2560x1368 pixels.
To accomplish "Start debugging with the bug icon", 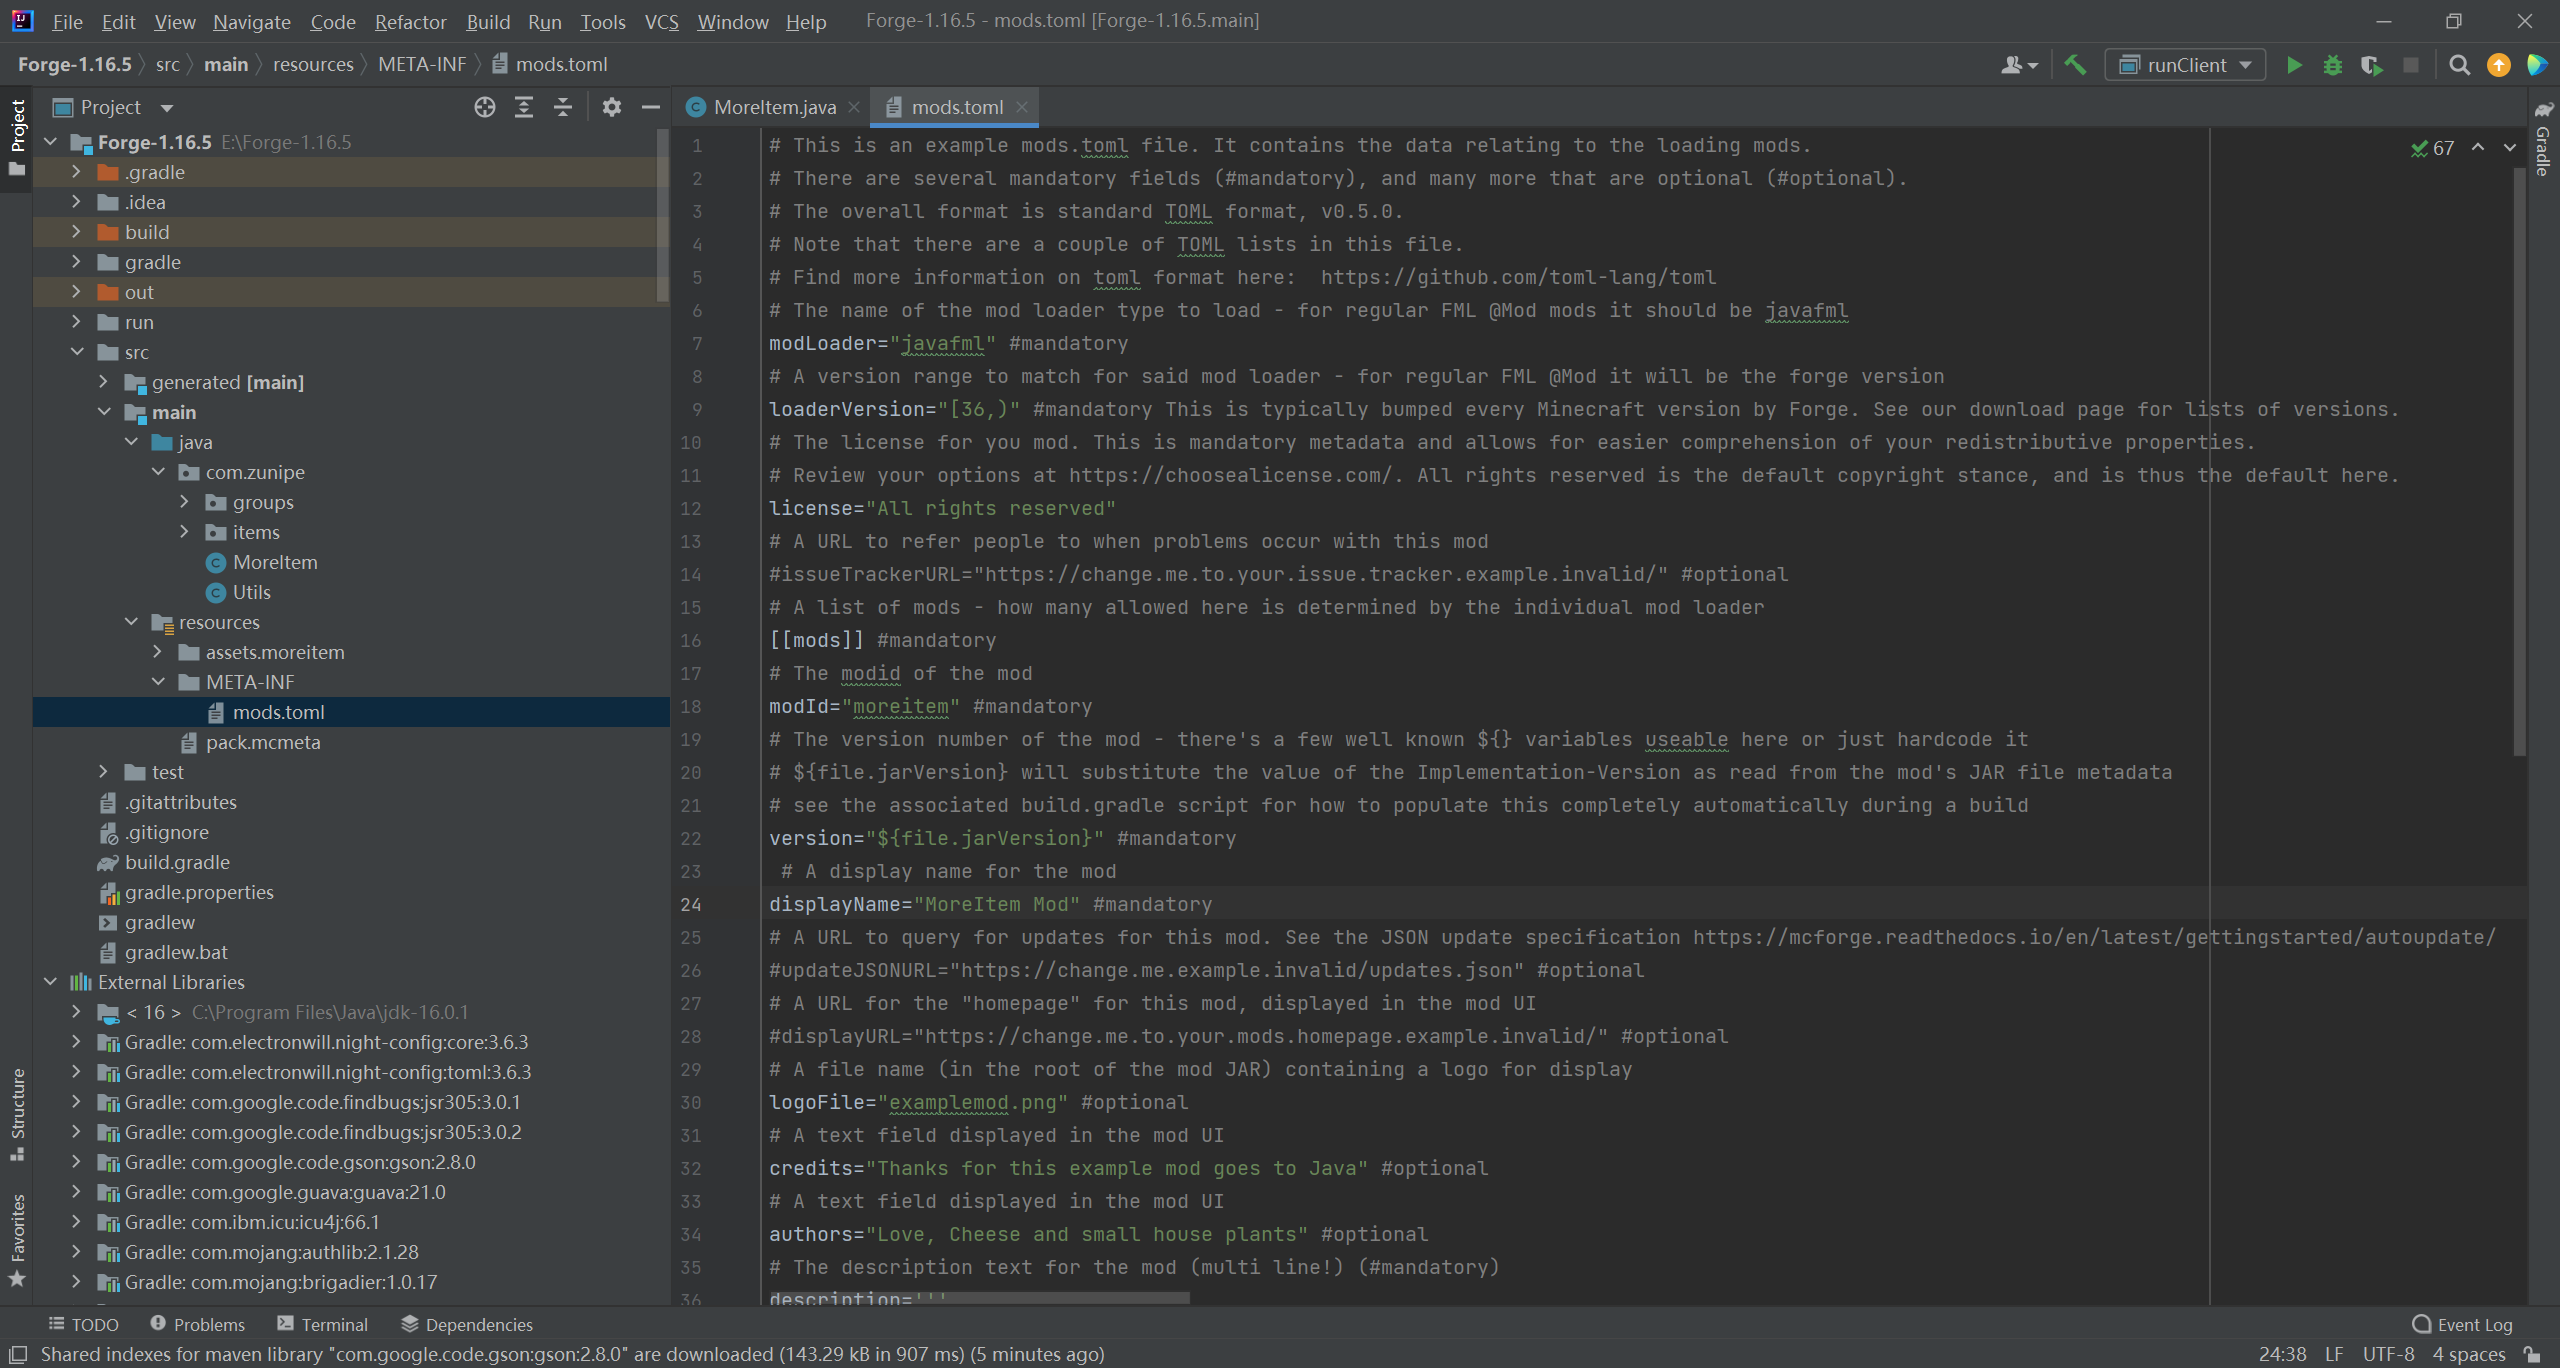I will (2332, 65).
